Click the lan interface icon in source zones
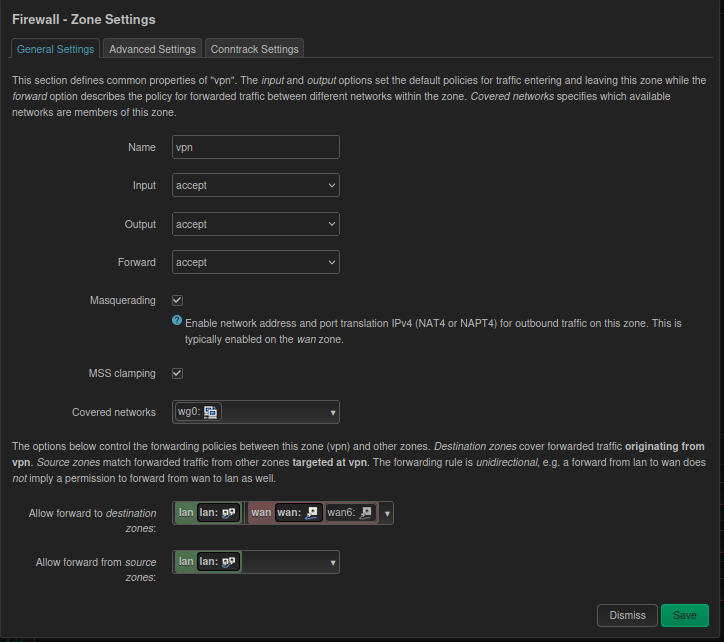The height and width of the screenshot is (642, 724). [229, 562]
